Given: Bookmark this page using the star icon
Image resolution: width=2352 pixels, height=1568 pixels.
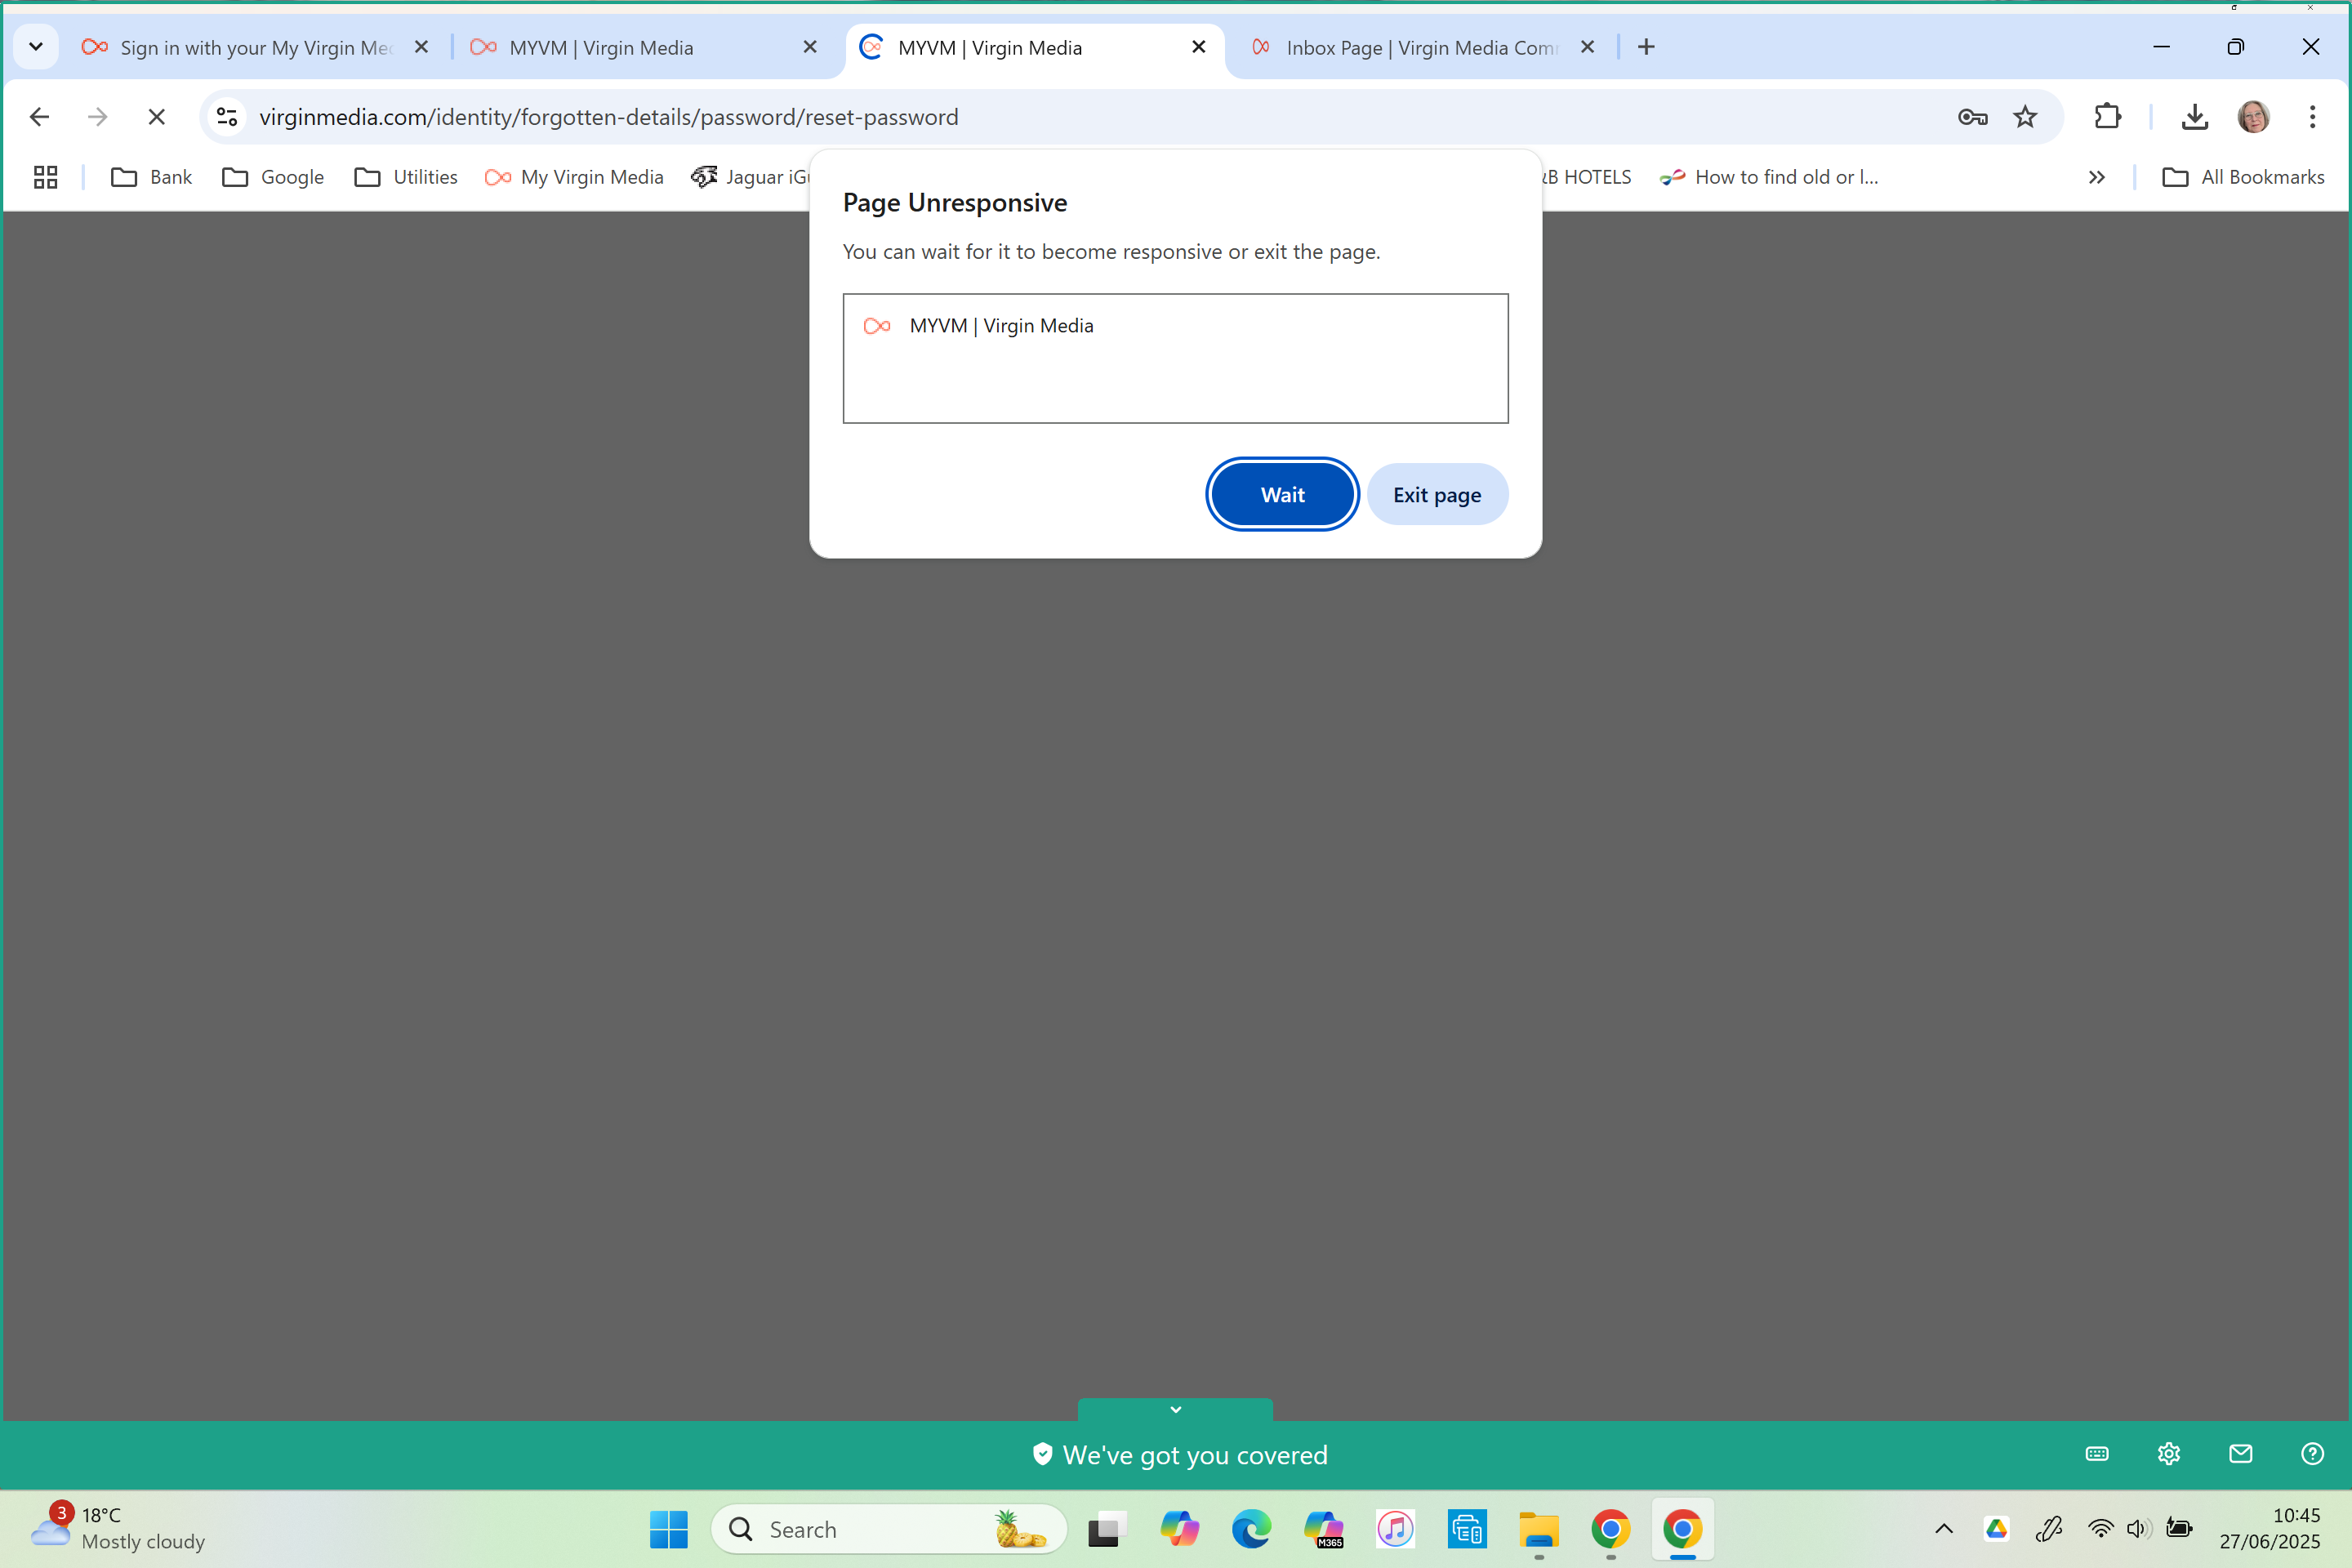Looking at the screenshot, I should [2025, 116].
